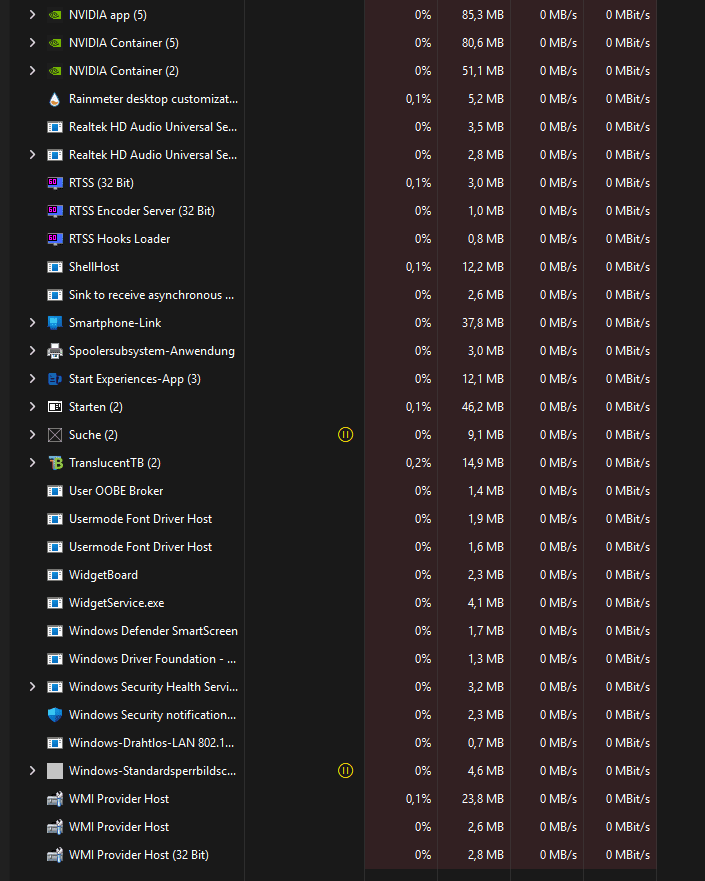The width and height of the screenshot is (705, 881).
Task: Click the RTSS Encoder Server icon
Action: coord(54,211)
